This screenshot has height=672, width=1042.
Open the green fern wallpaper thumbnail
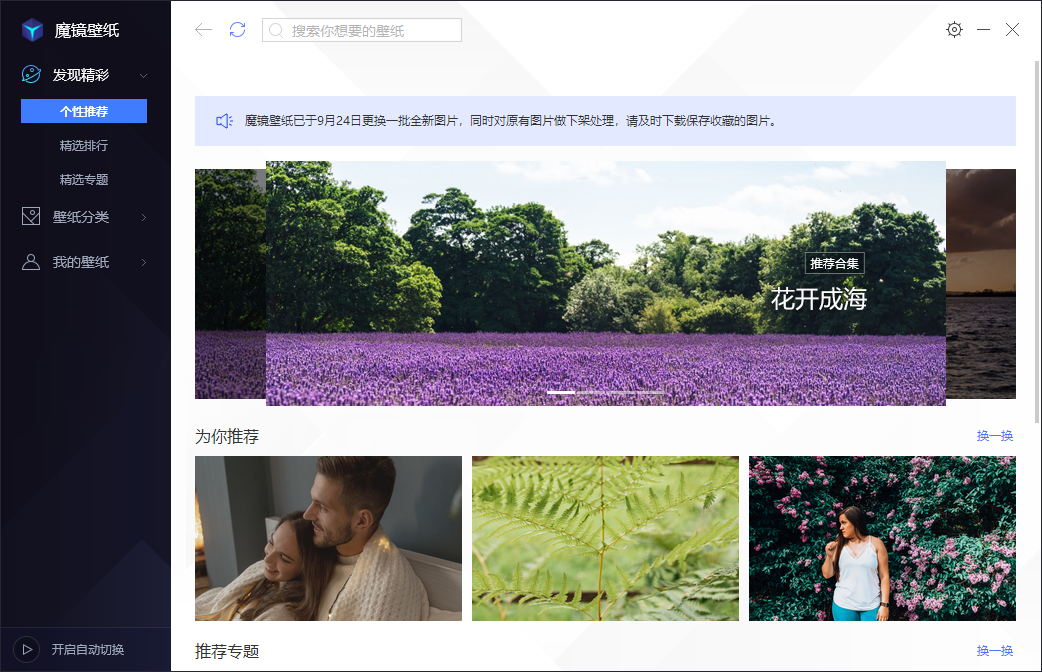point(605,538)
